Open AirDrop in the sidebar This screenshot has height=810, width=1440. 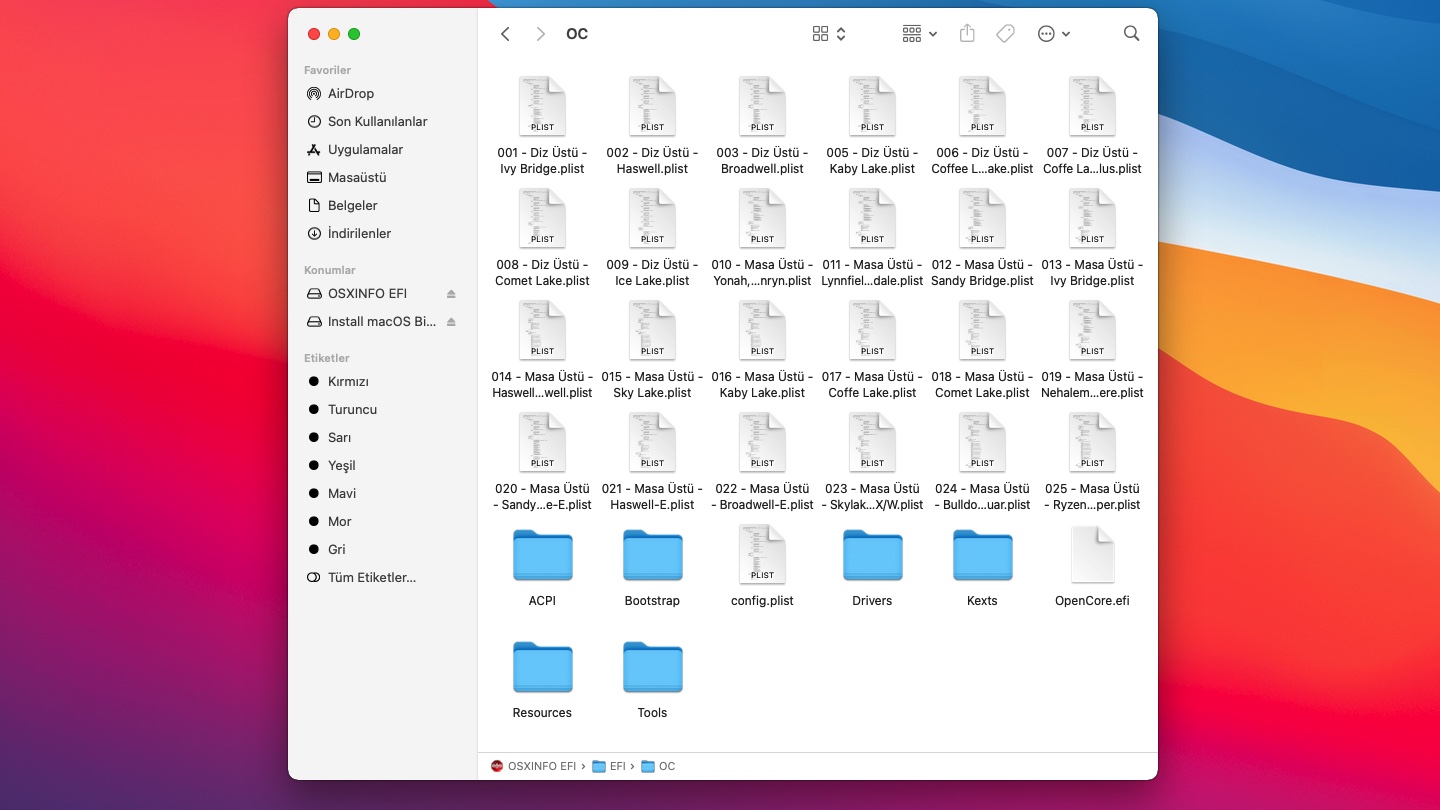tap(350, 94)
